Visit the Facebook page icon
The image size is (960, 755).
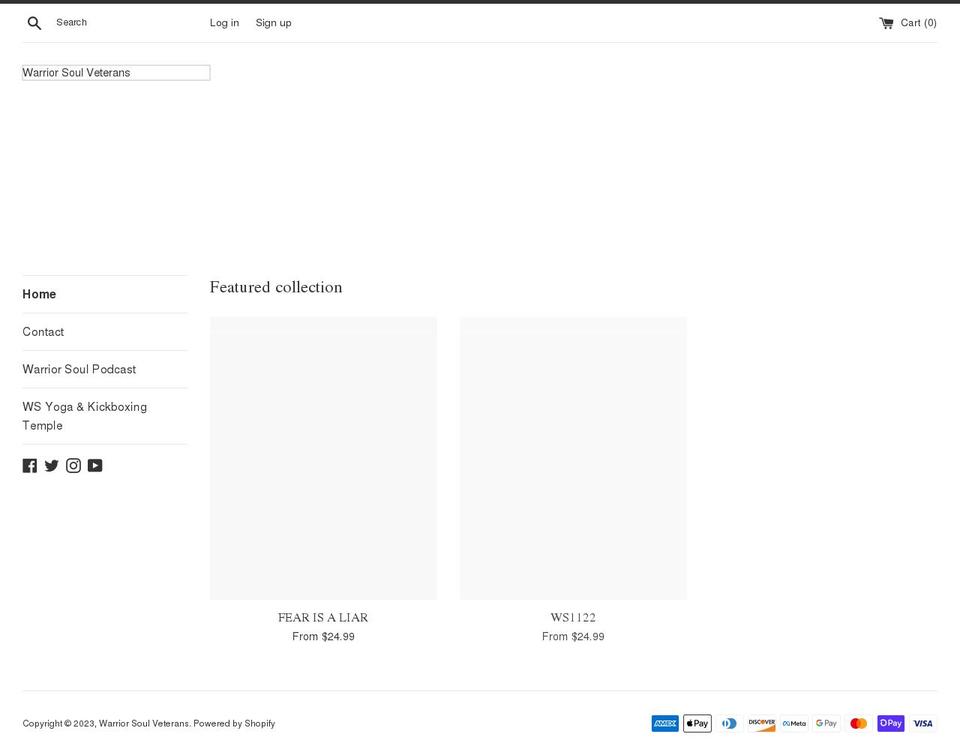pos(29,465)
